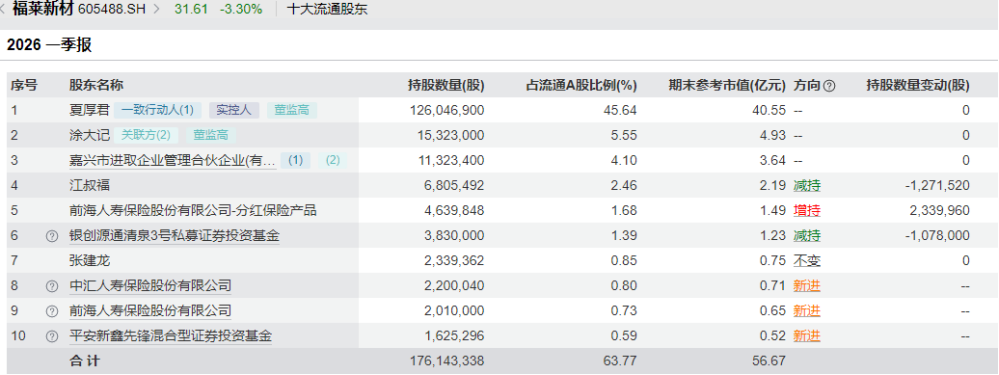Viewport: 999px width, 375px height.
Task: Click 关联方(2) tag for 涂大记
Action: click(x=146, y=135)
